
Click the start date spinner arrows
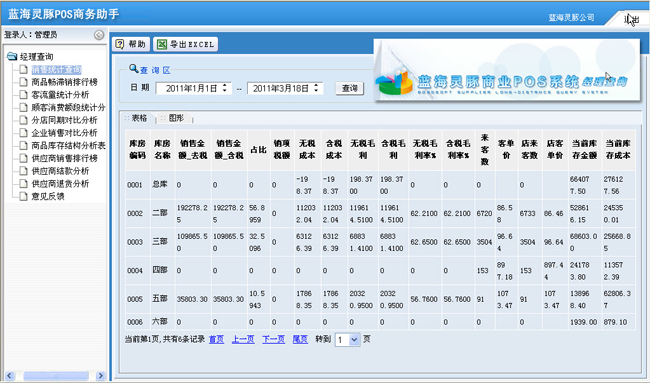[224, 88]
